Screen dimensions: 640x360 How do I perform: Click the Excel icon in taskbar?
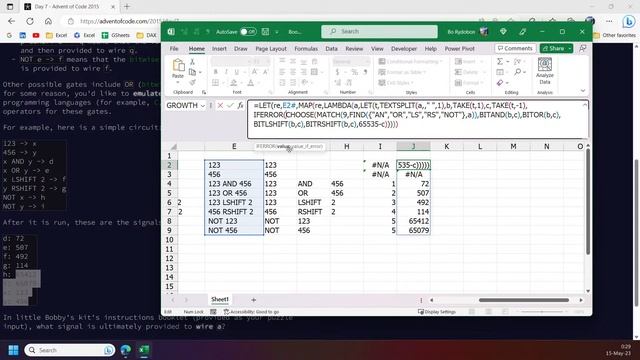[144, 350]
